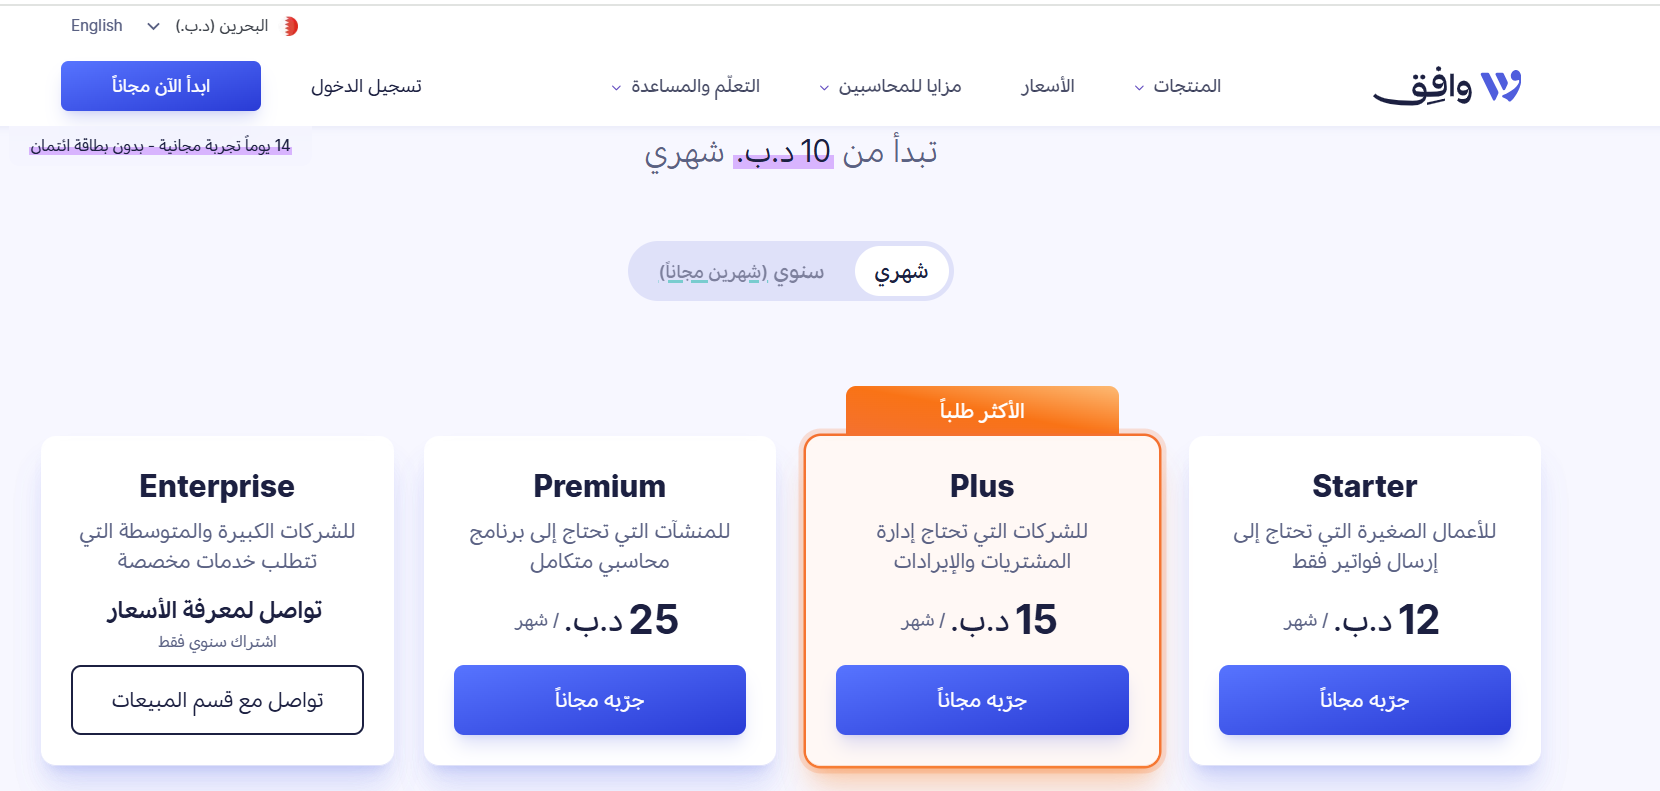Click جرّبه مجاناً on the Premium plan

point(599,700)
